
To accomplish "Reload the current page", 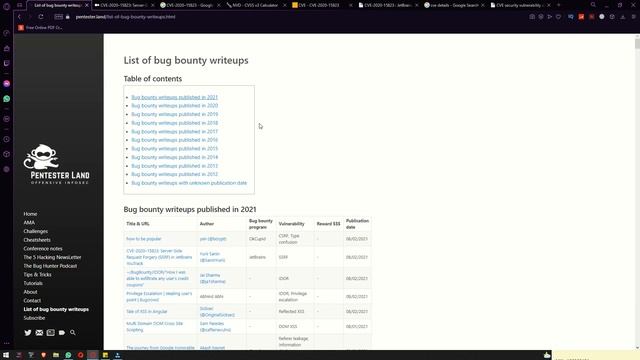I will (41, 17).
